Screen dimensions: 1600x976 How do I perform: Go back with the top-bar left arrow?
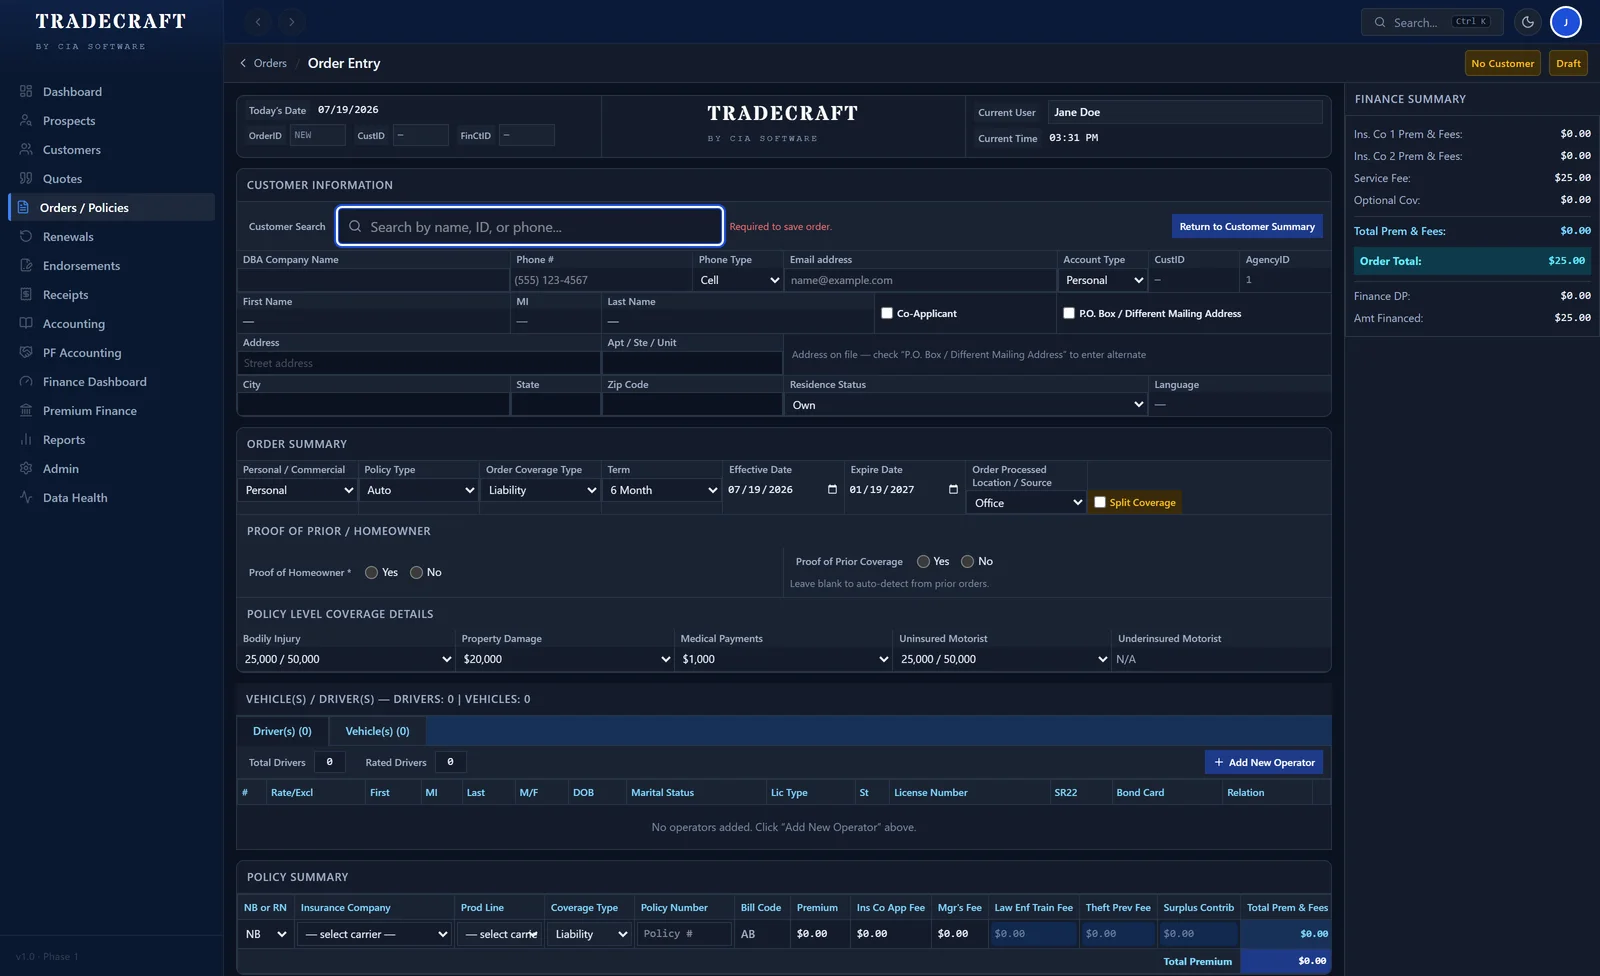258,21
